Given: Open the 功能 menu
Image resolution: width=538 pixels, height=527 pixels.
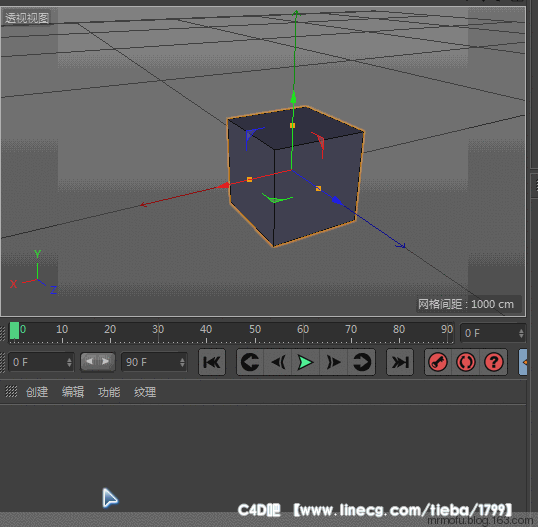Looking at the screenshot, I should pos(109,392).
